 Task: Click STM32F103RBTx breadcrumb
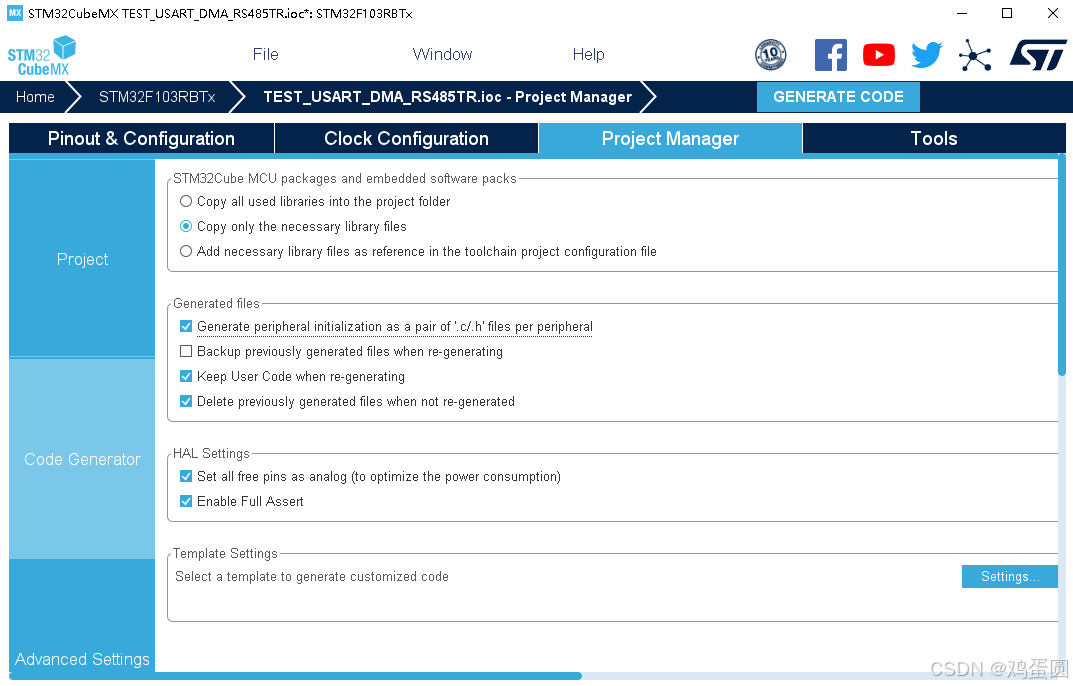tap(157, 97)
